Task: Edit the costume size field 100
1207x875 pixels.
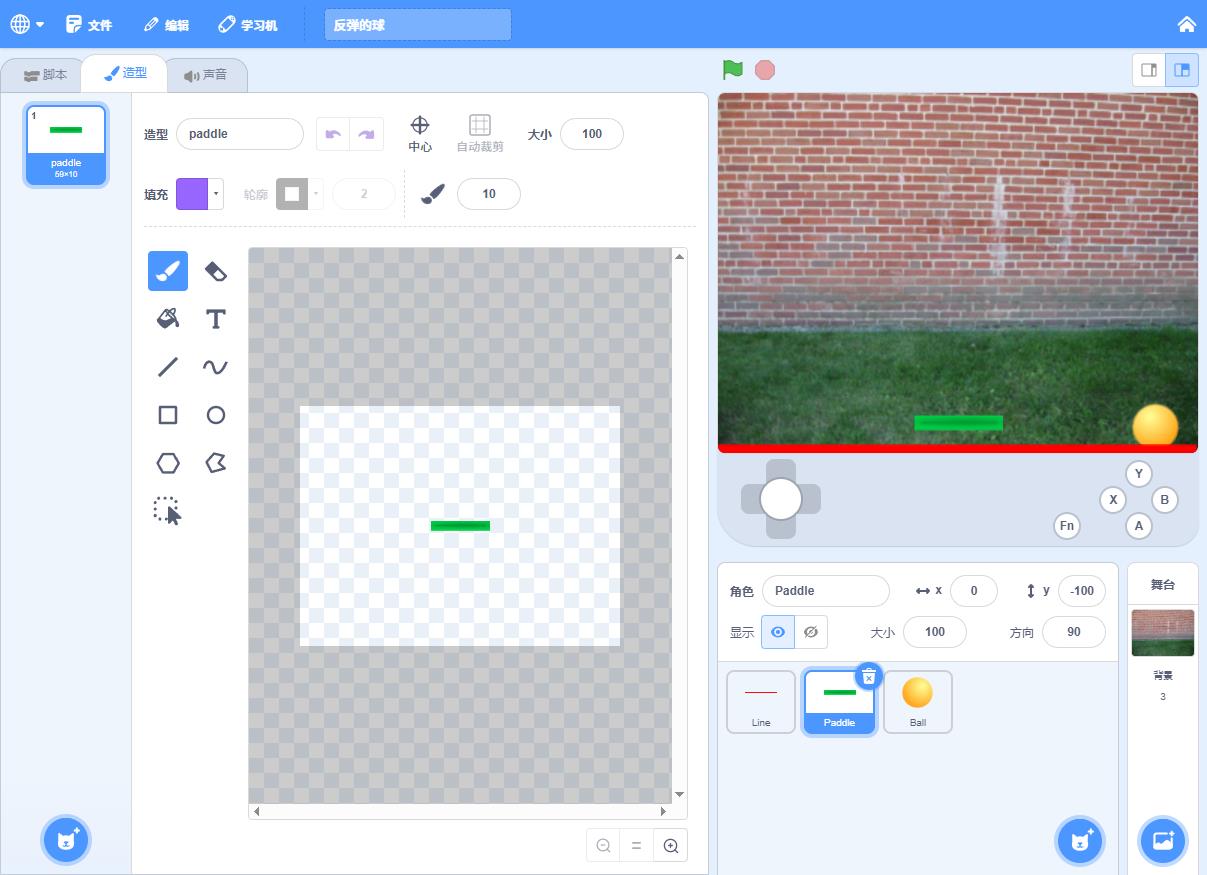Action: coord(592,134)
